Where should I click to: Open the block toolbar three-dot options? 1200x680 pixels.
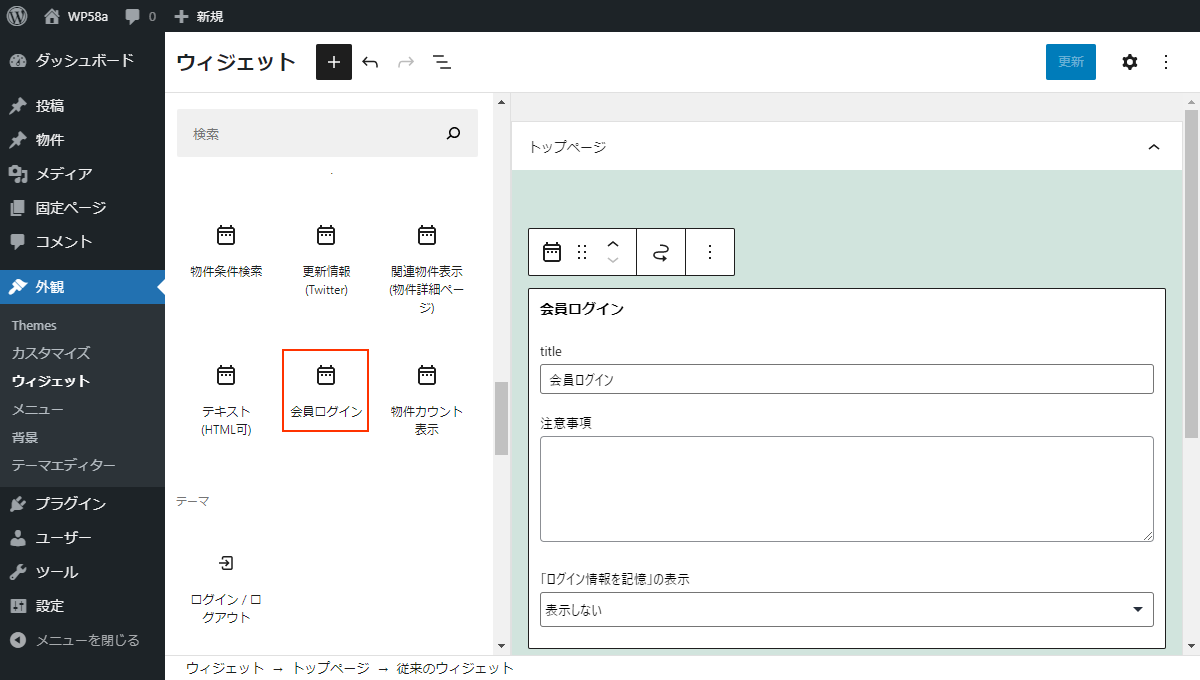pyautogui.click(x=710, y=252)
